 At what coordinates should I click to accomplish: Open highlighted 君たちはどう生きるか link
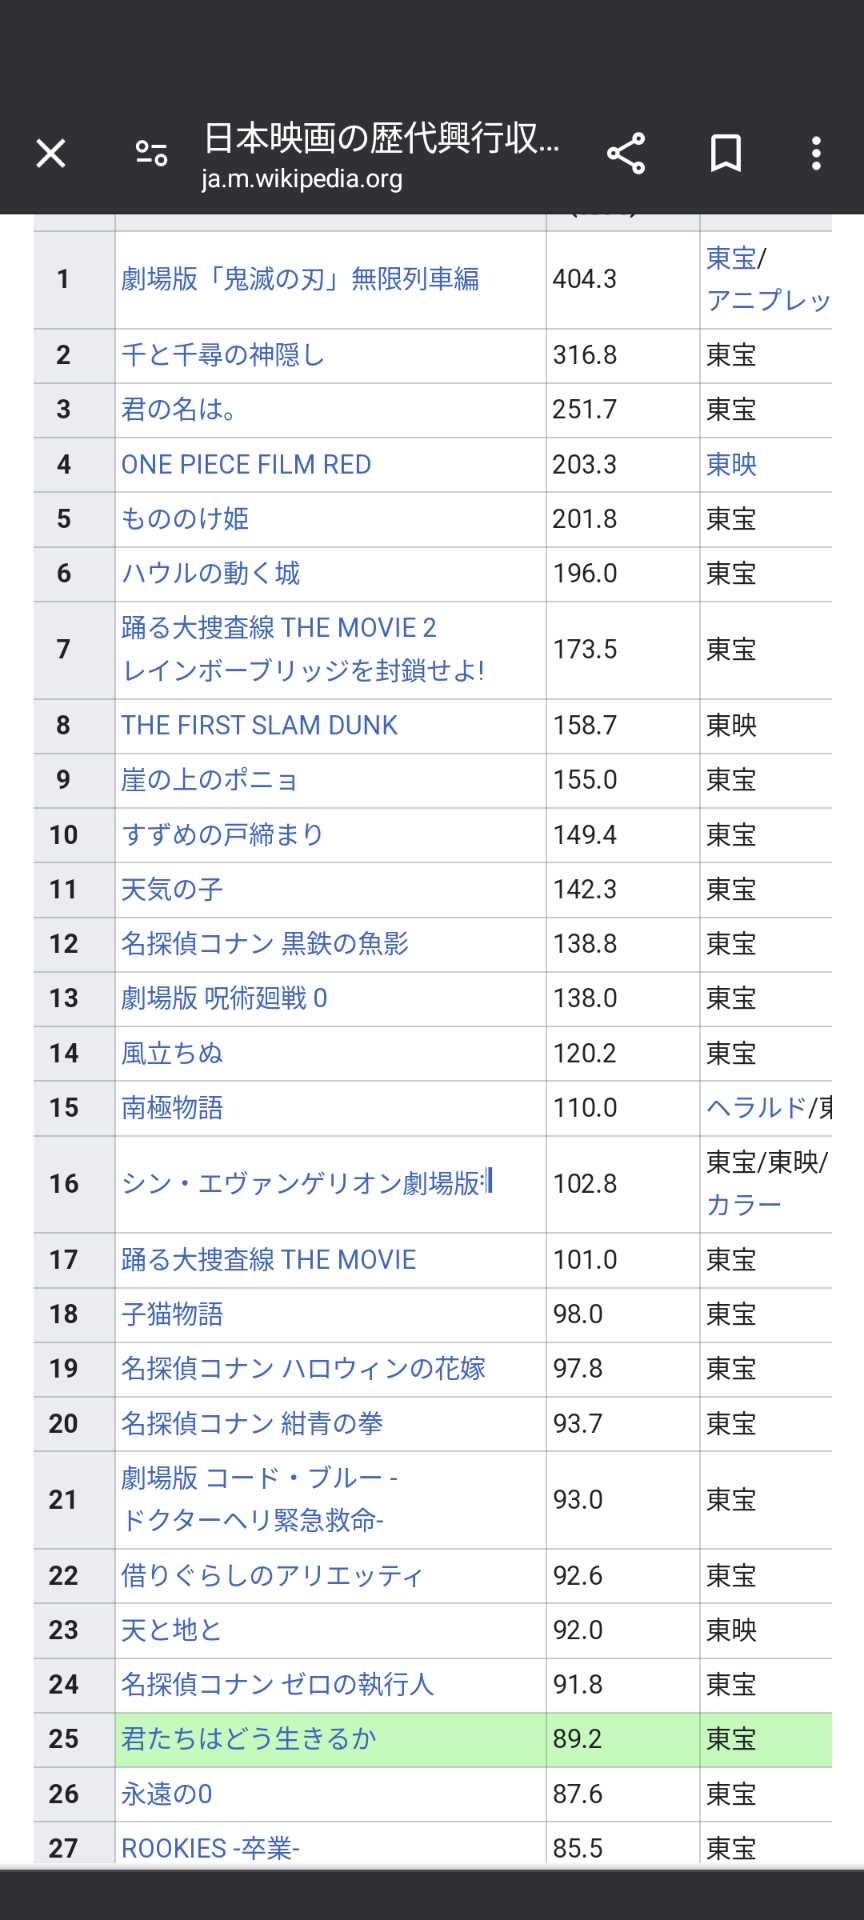pos(249,1739)
